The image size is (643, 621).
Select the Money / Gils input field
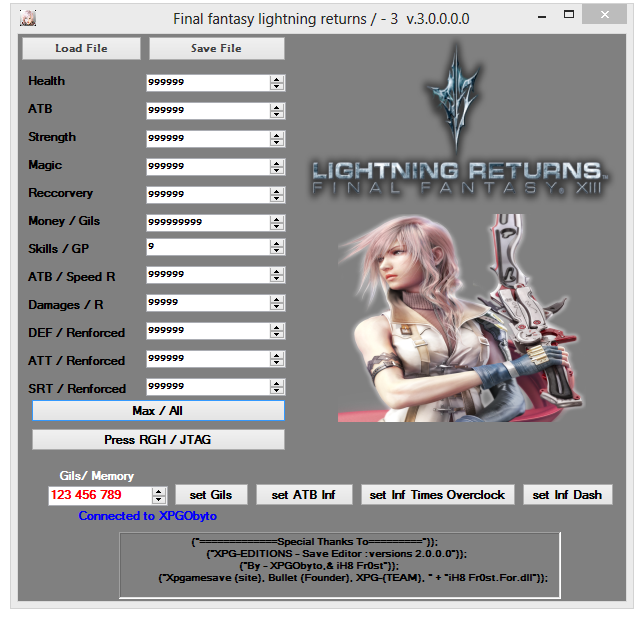click(207, 222)
